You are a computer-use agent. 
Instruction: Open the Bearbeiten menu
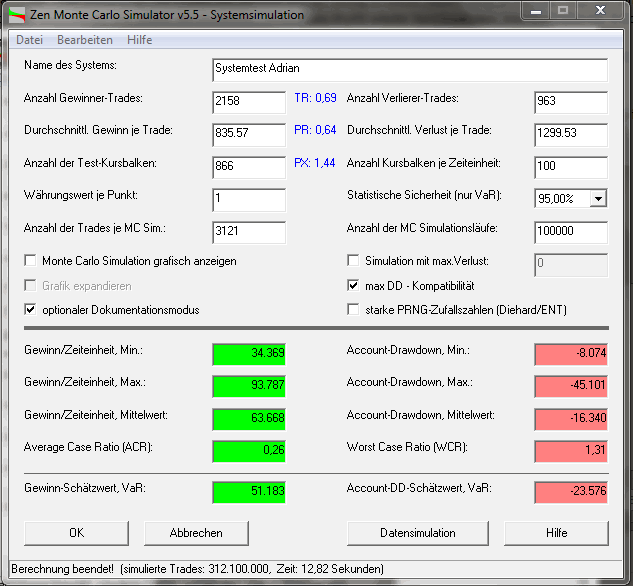[84, 40]
